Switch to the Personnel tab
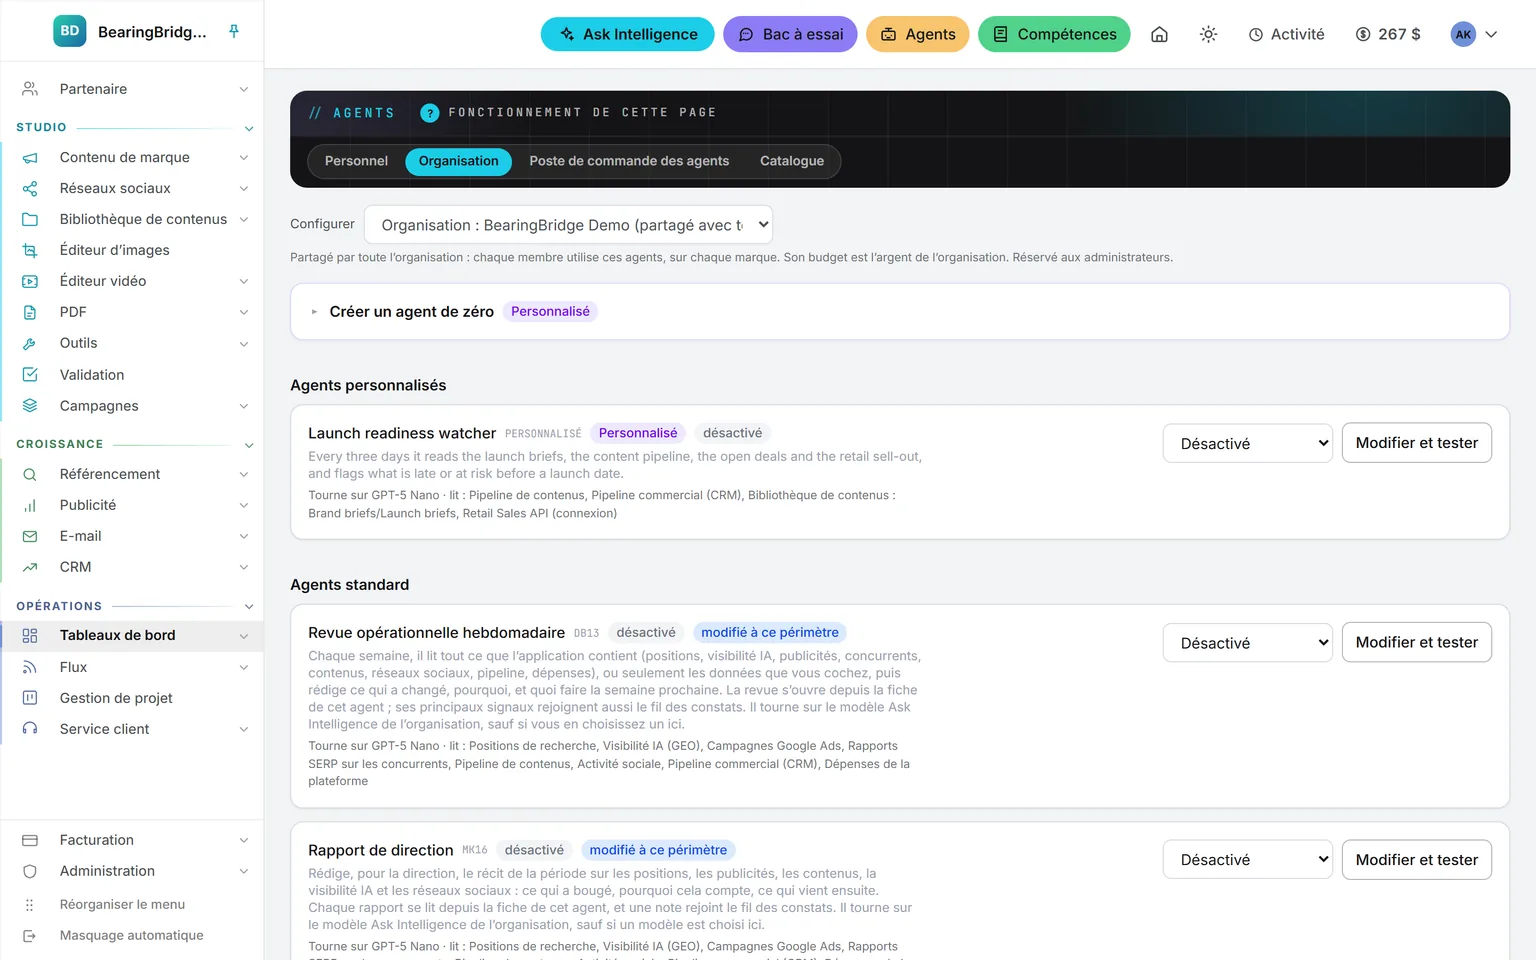The height and width of the screenshot is (960, 1536). pos(356,161)
